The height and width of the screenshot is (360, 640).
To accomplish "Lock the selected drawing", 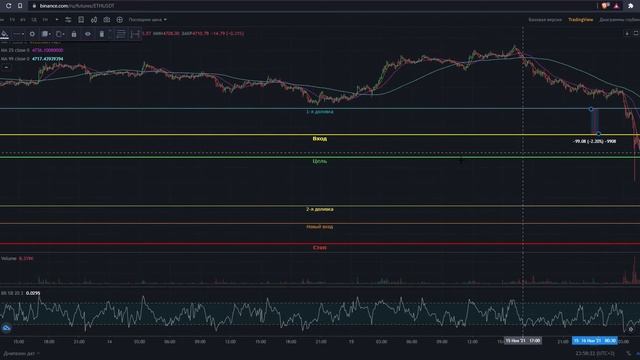I will (74, 34).
